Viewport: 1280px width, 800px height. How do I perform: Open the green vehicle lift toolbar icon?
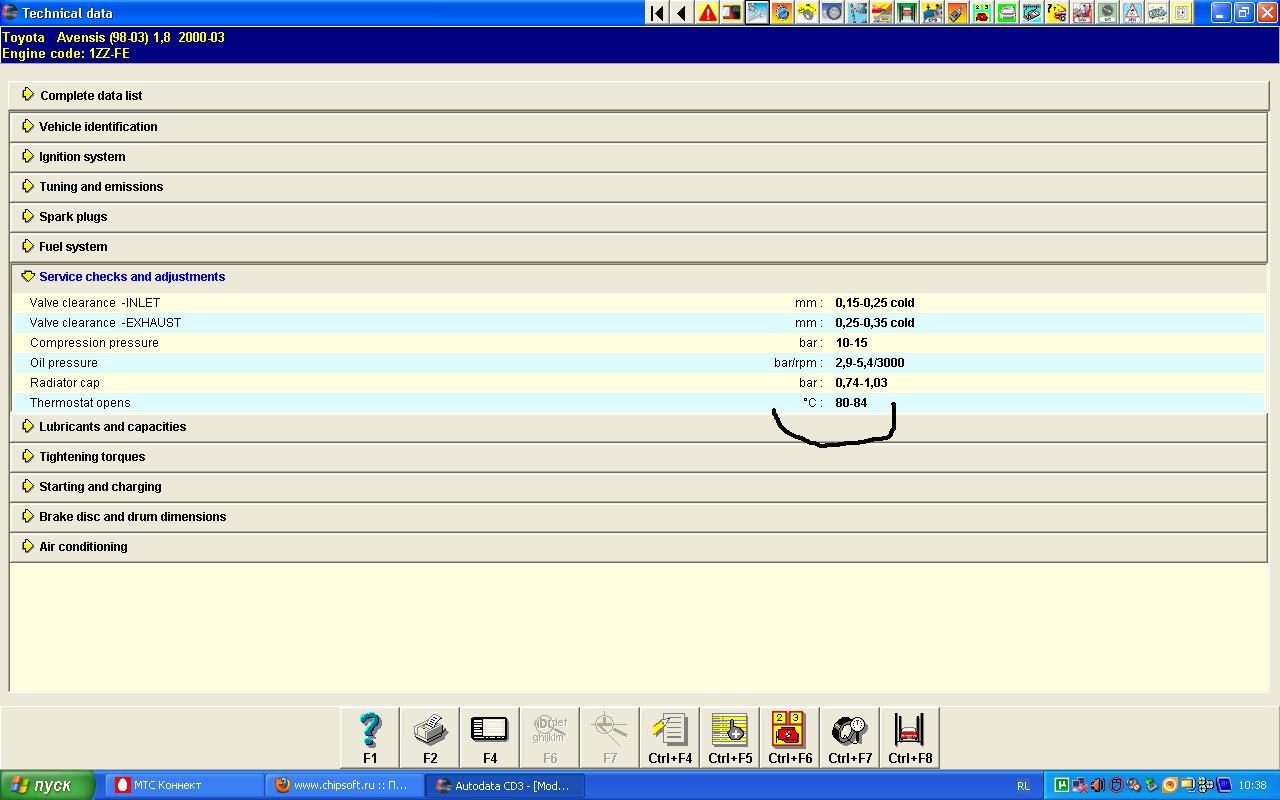[x=907, y=13]
